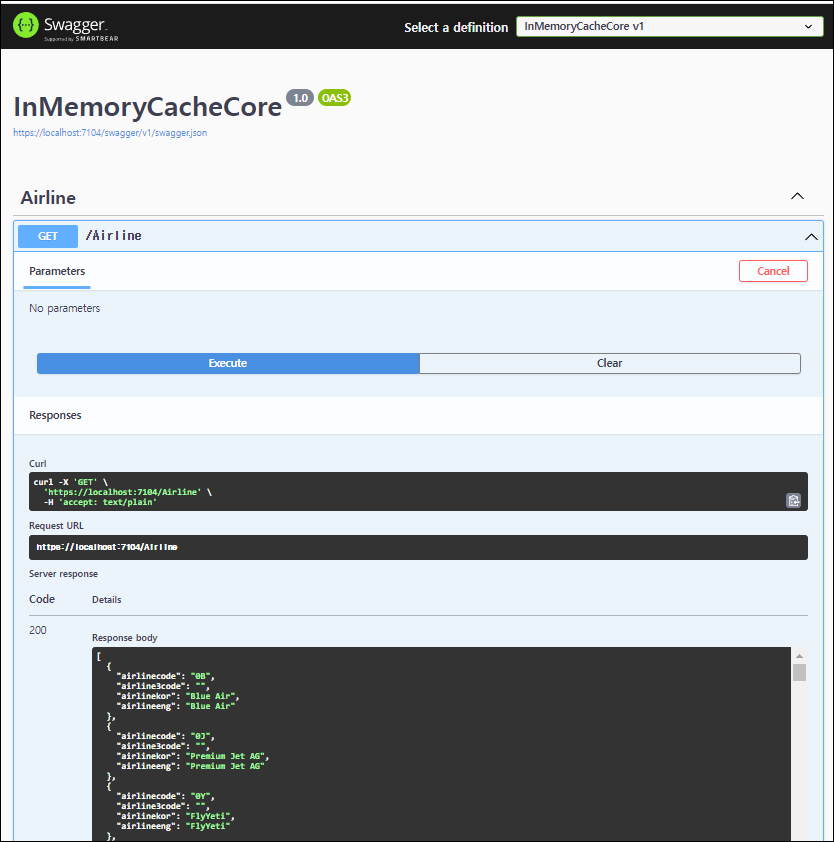Collapse the GET /Airline operation chevron
This screenshot has height=842, width=834.
coord(811,236)
